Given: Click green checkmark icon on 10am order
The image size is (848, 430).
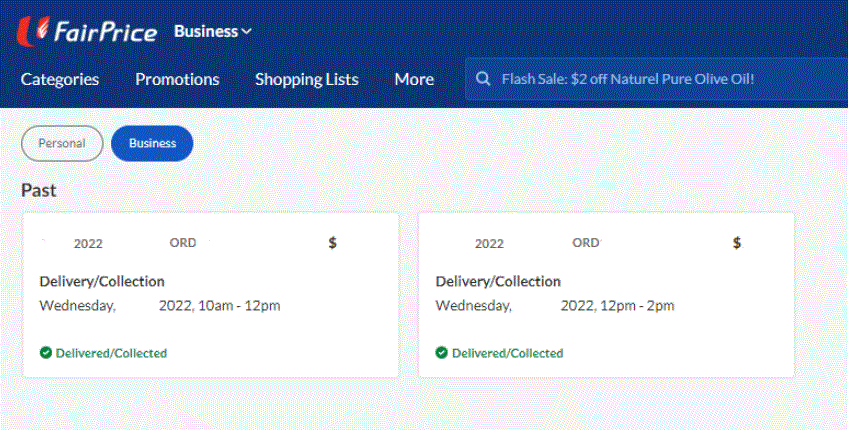Looking at the screenshot, I should (45, 353).
